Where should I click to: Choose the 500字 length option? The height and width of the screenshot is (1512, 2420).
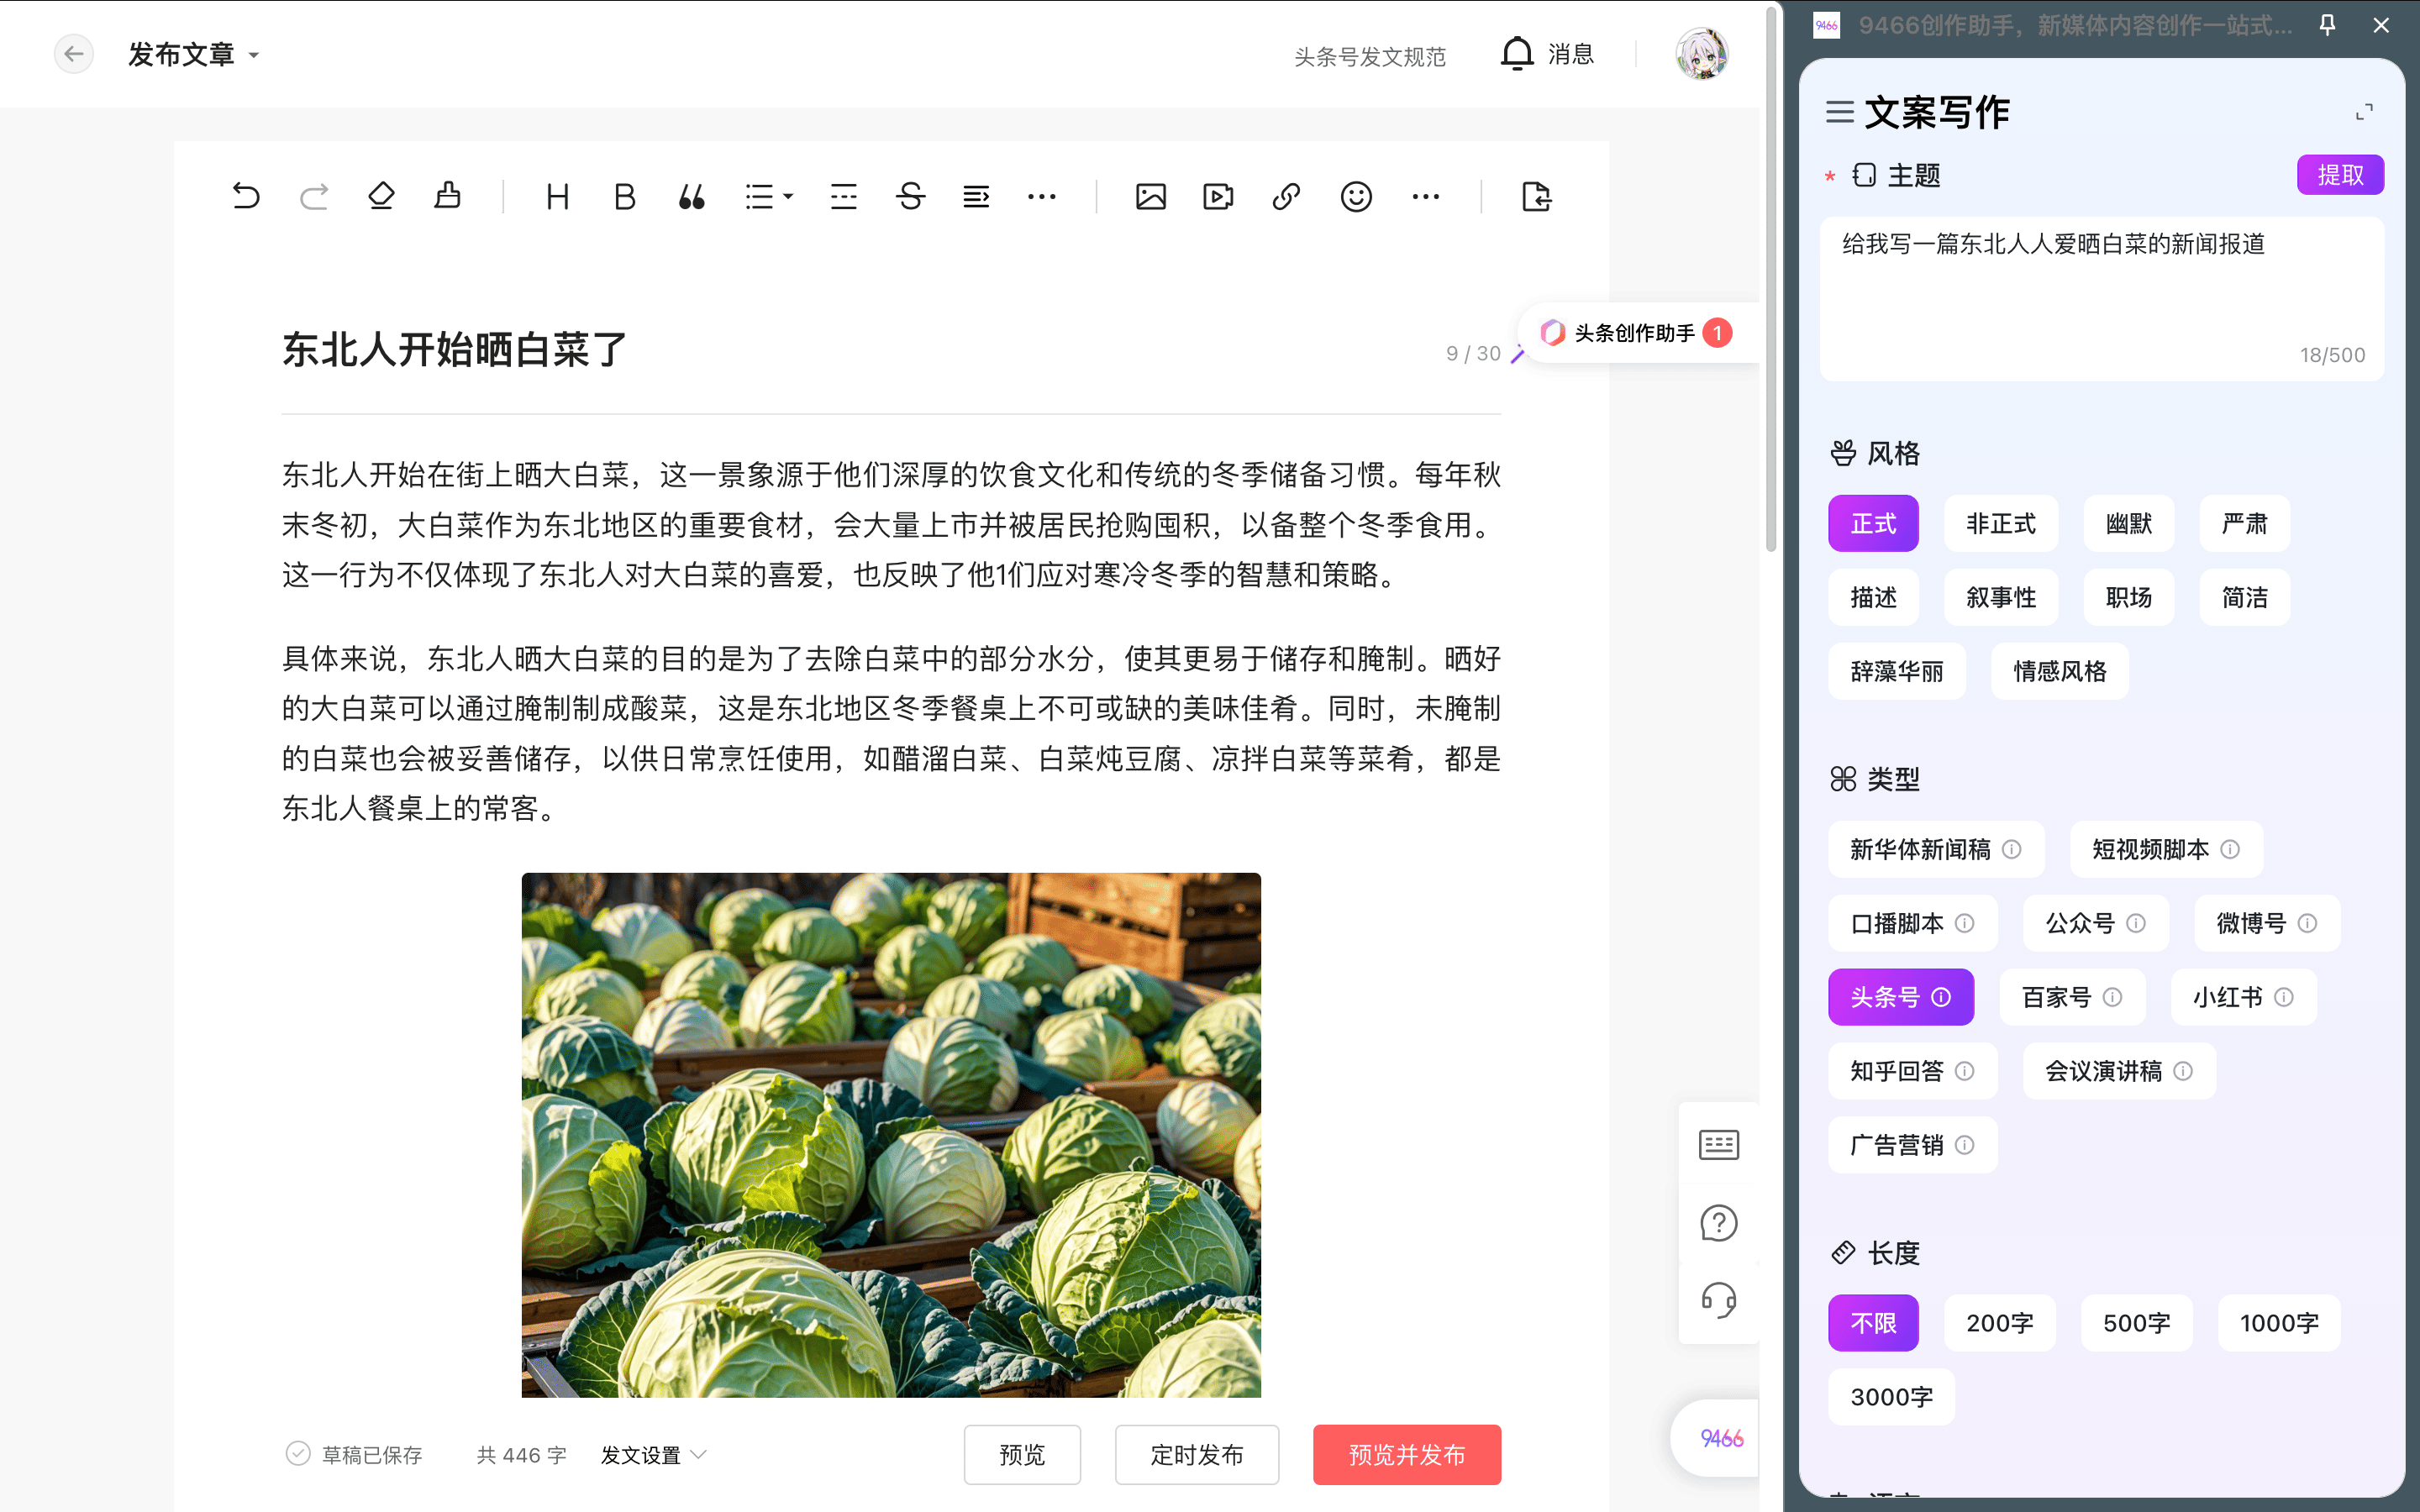[2136, 1323]
